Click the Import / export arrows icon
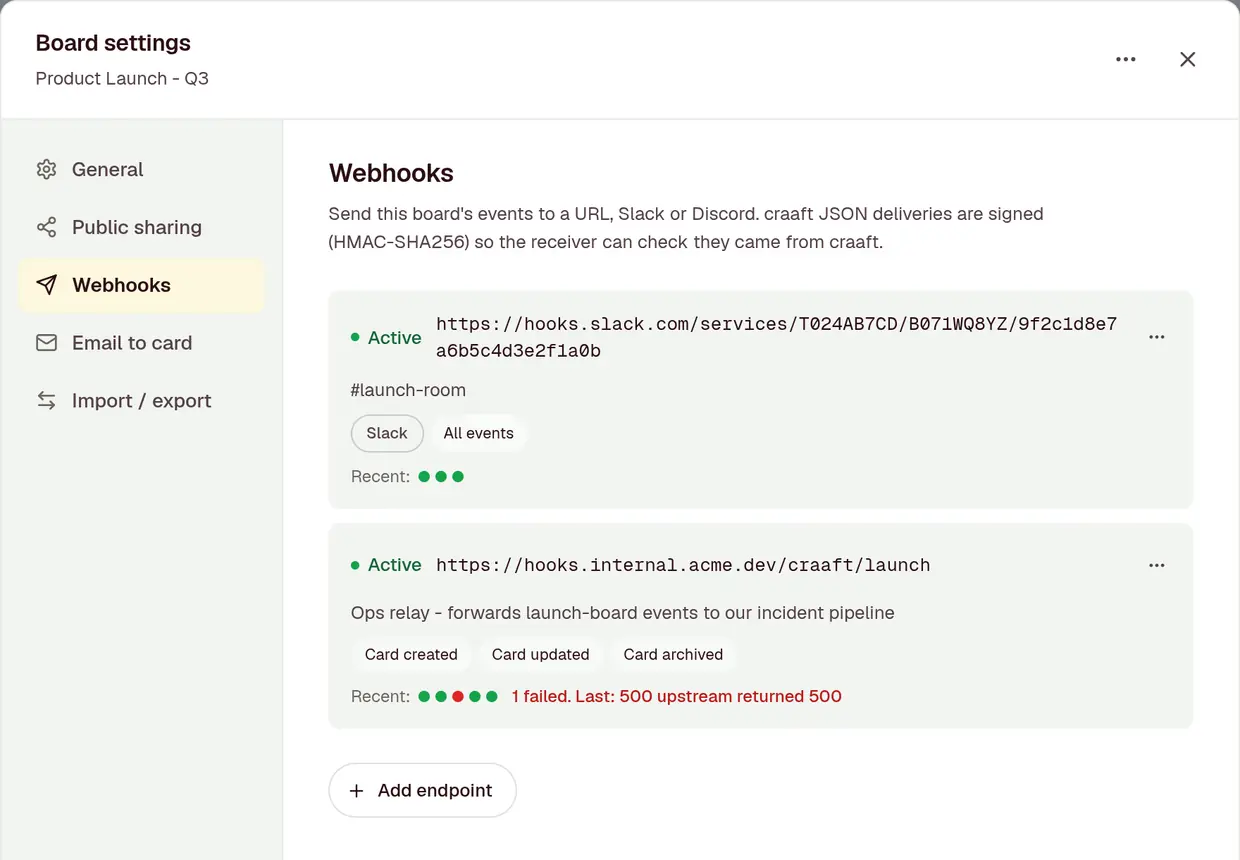 coord(46,401)
